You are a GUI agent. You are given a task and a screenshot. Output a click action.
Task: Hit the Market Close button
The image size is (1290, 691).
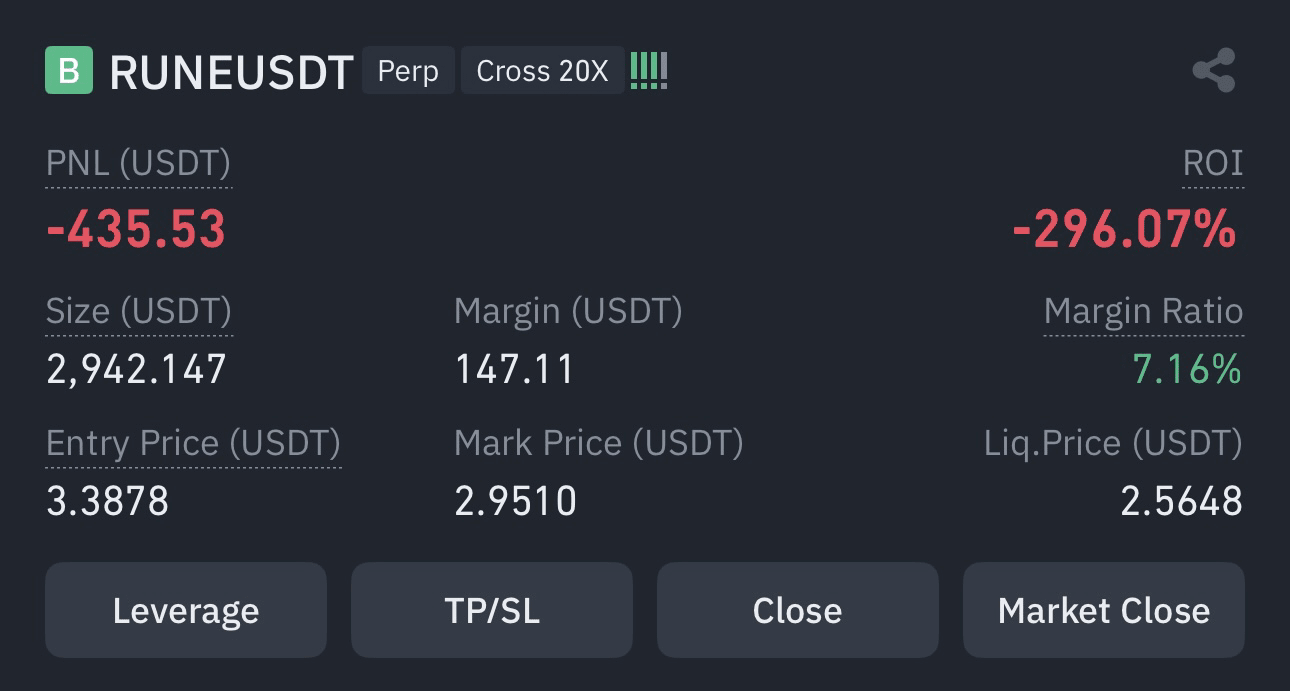click(1104, 610)
